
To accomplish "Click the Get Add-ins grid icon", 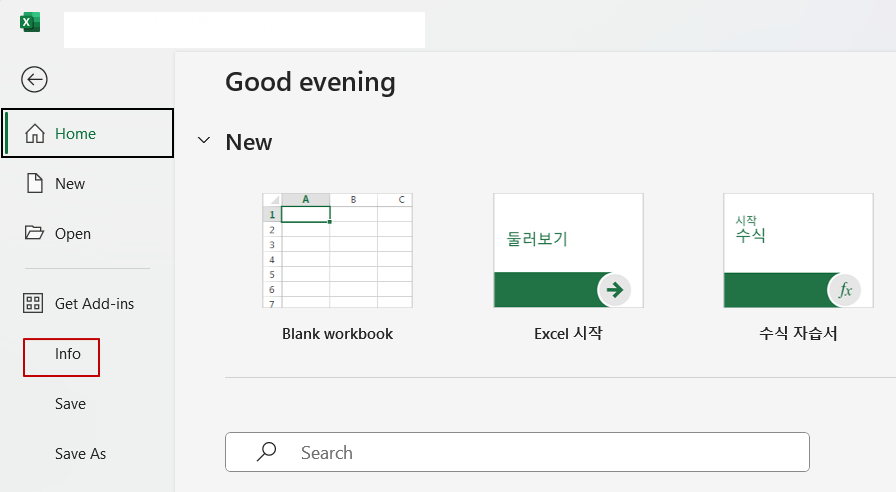I will click(x=33, y=303).
